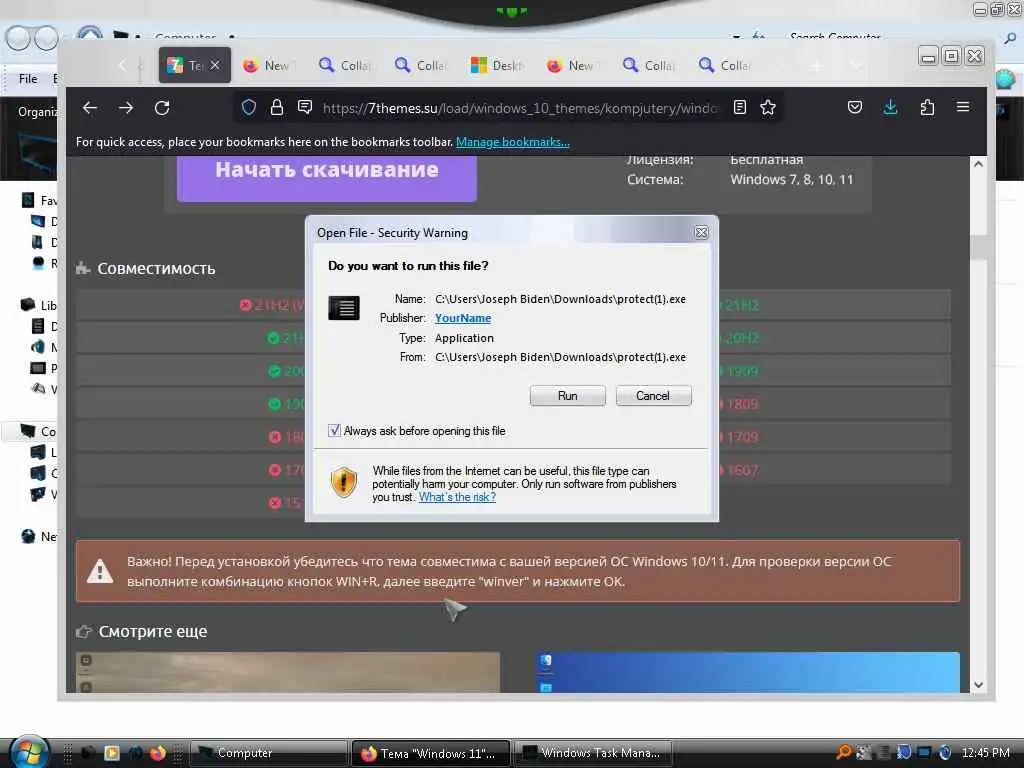
Task: Switch to second New tab
Action: coord(572,65)
